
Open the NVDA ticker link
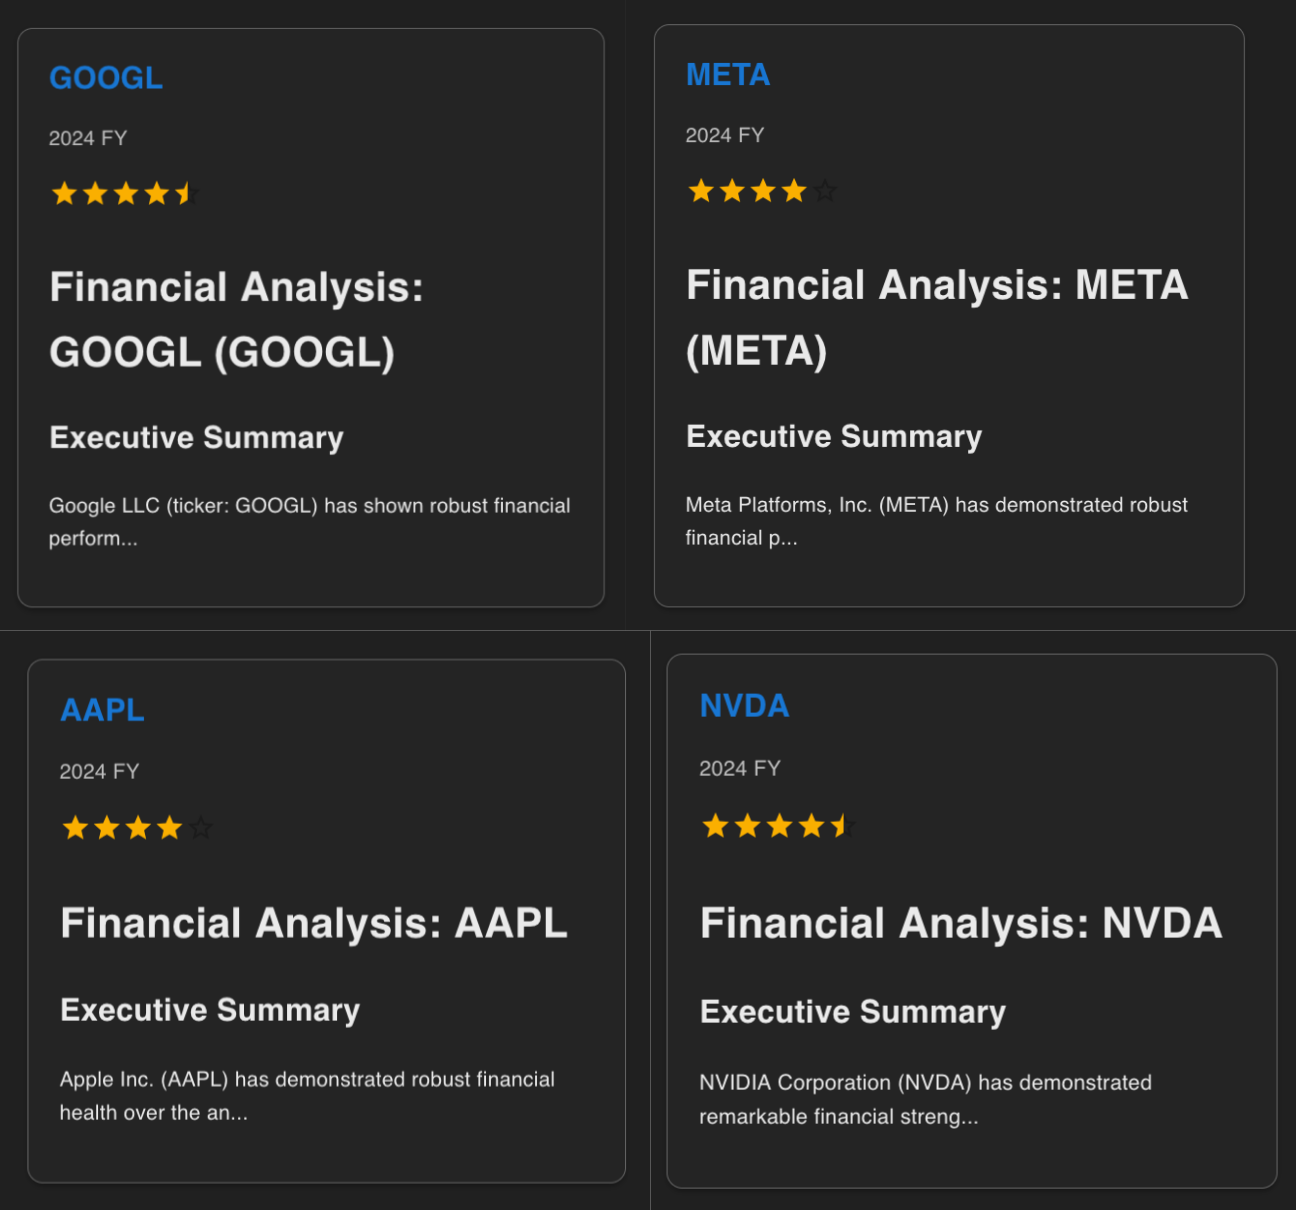pos(745,706)
